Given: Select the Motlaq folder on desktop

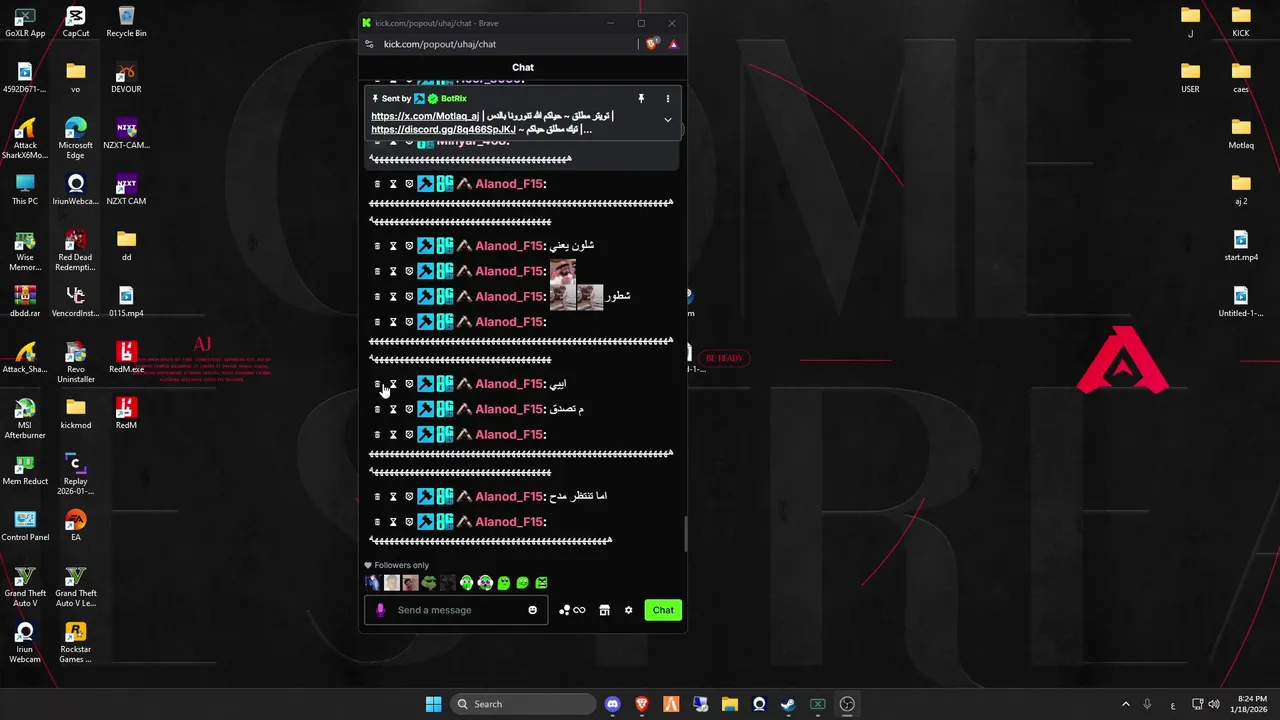Looking at the screenshot, I should tap(1241, 134).
